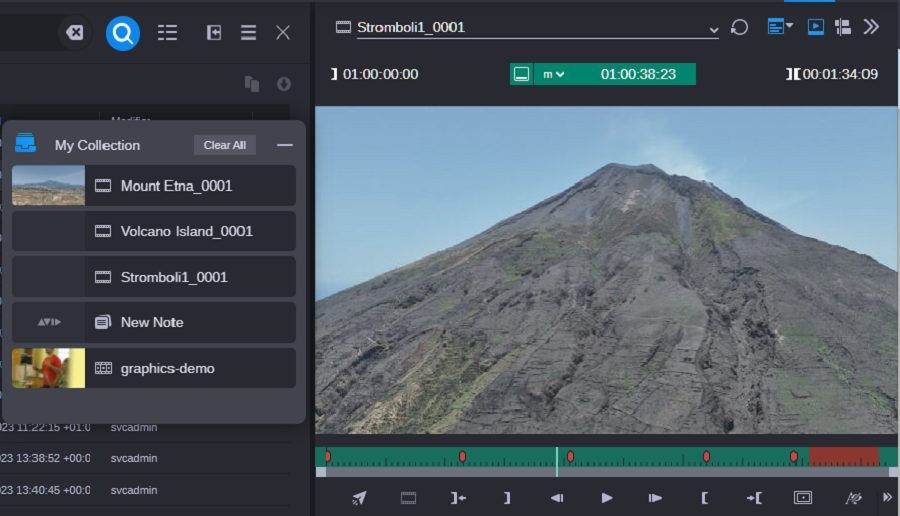
Task: Click the Clear All button
Action: [x=224, y=145]
